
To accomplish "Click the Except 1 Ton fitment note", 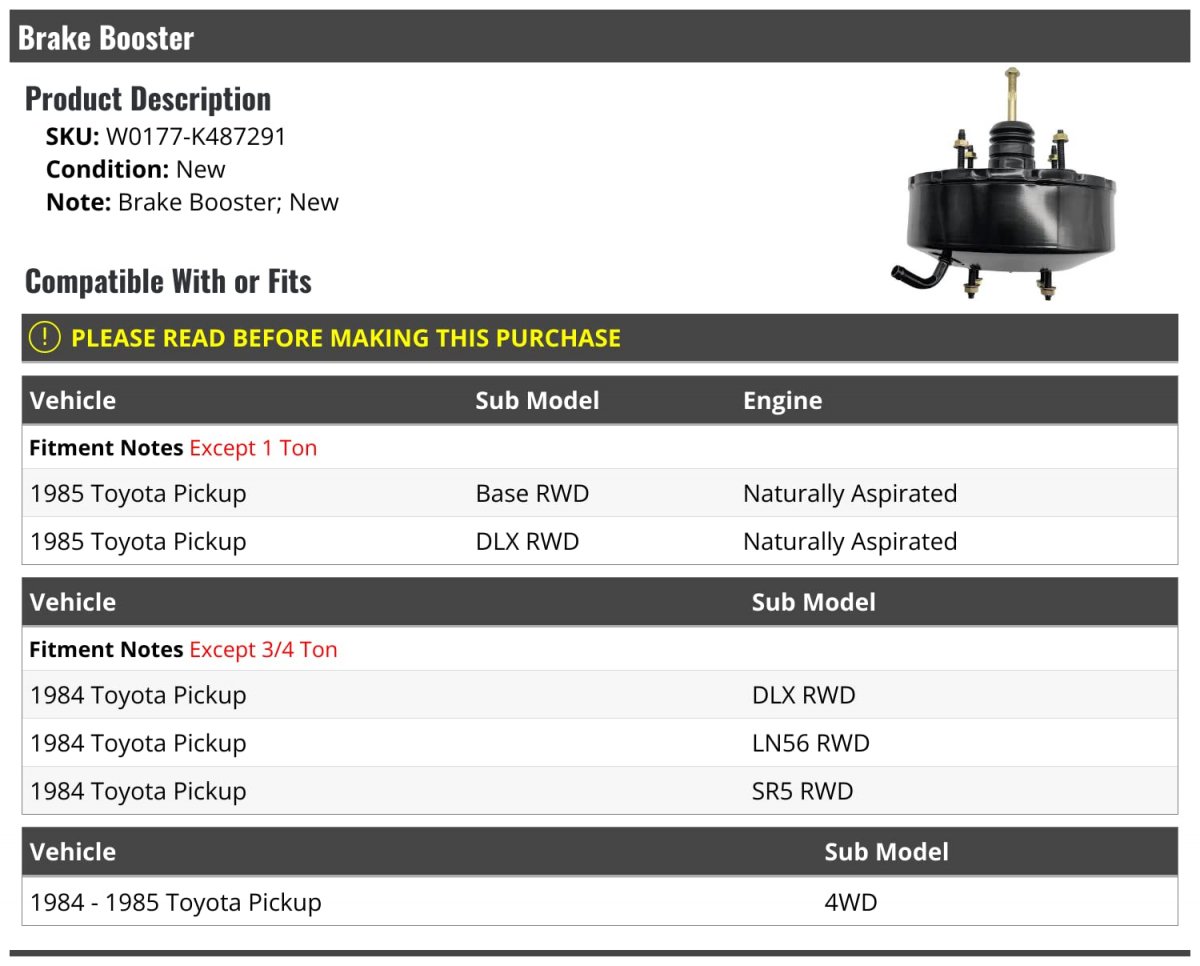I will [x=253, y=448].
